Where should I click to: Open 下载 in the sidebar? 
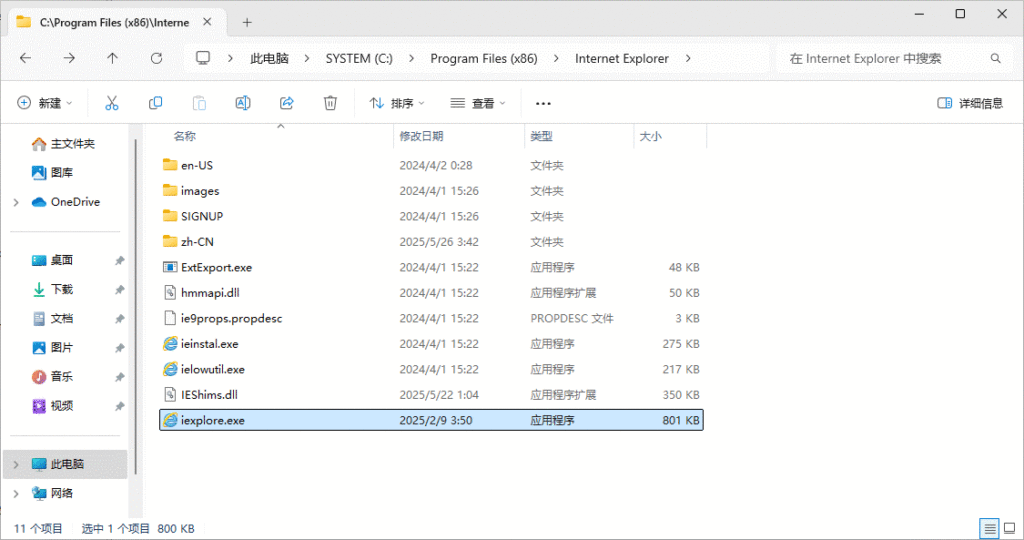point(52,289)
